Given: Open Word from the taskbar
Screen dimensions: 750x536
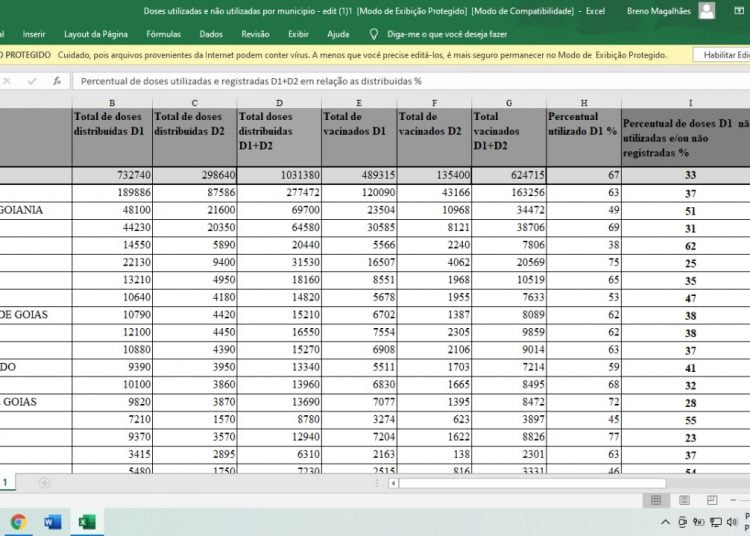Looking at the screenshot, I should (x=52, y=522).
